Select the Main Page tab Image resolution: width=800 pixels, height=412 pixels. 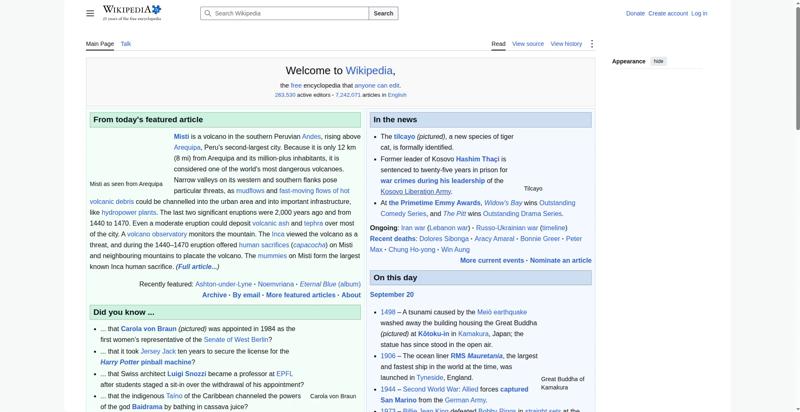100,44
